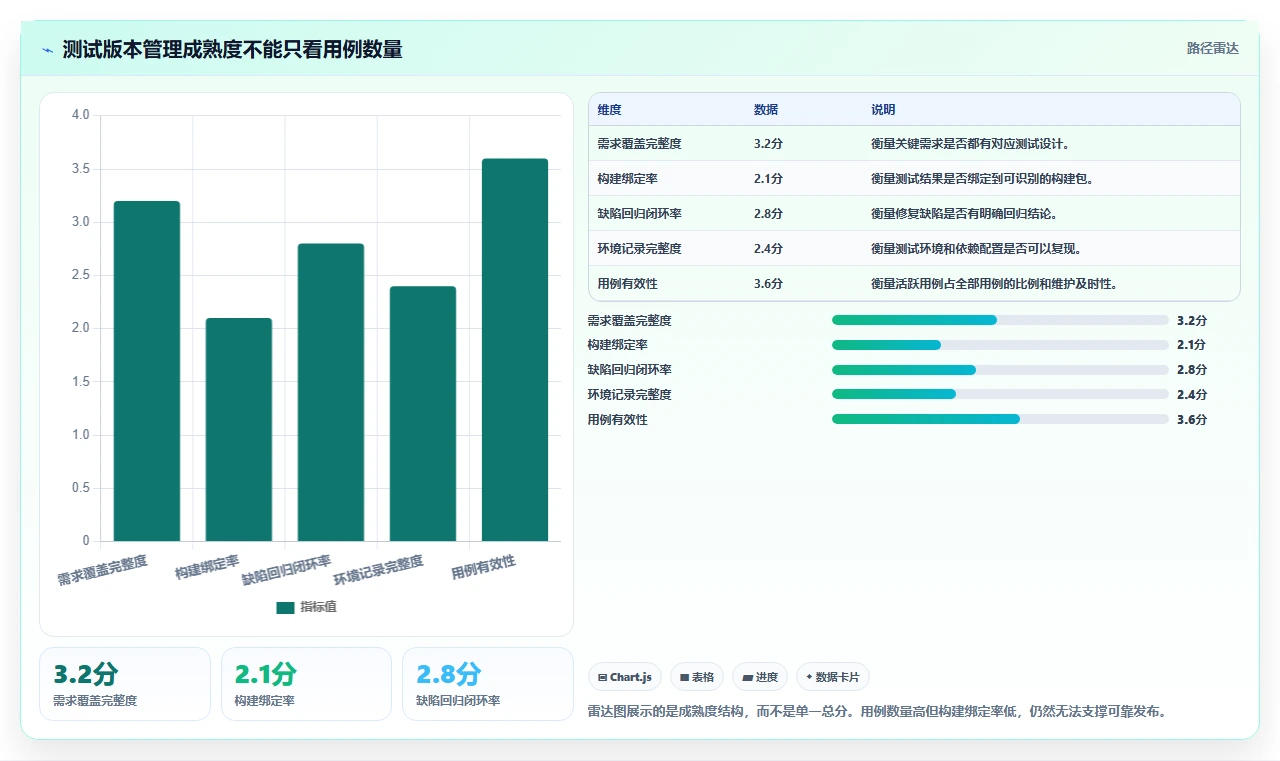Click the 4.0 y-axis label
This screenshot has height=761, width=1280.
point(81,115)
